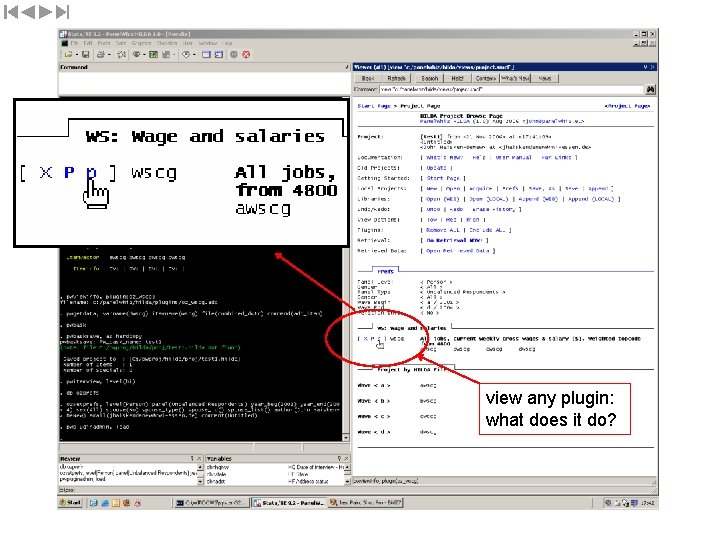Click the Viewer What's New button
Viewport: 720px width, 540px height.
coord(516,79)
